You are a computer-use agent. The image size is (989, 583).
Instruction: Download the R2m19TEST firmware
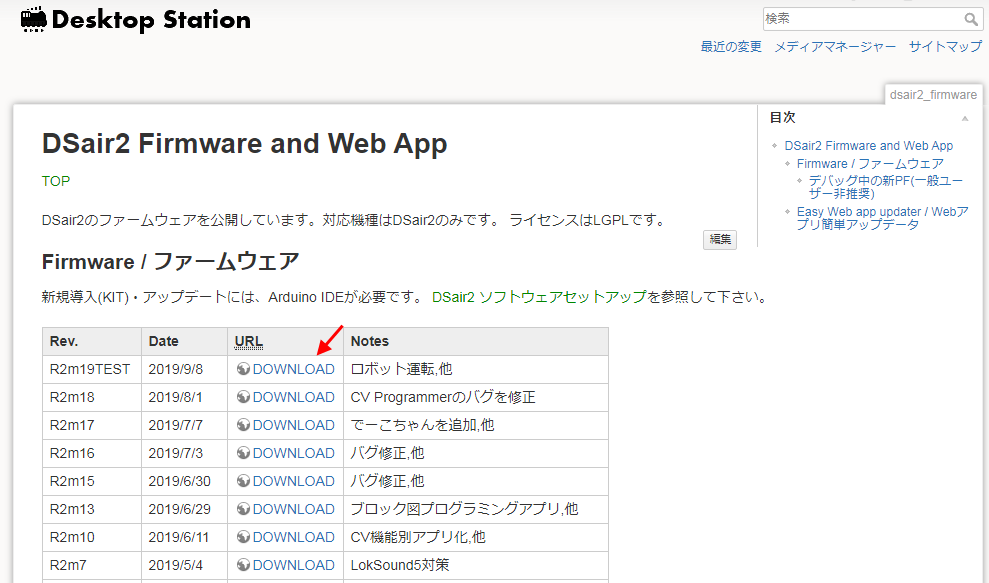pyautogui.click(x=293, y=369)
